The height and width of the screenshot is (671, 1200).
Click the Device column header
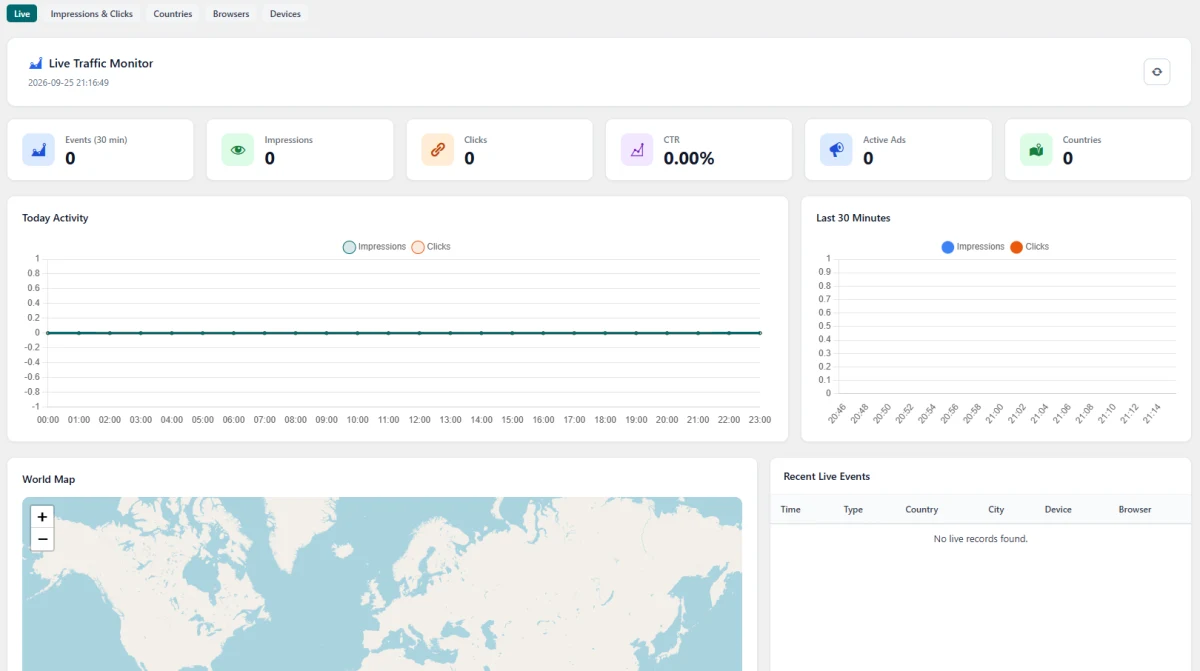click(1058, 510)
